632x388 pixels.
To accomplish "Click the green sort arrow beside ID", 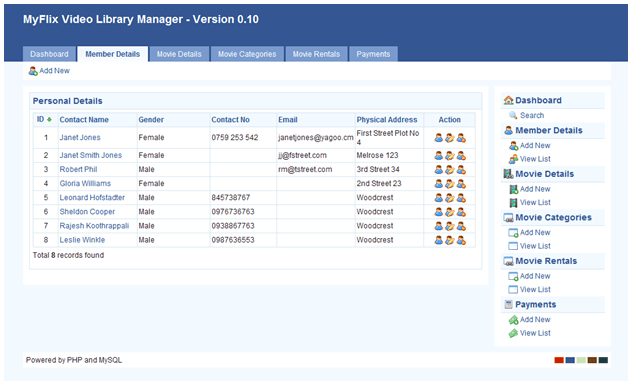I will click(49, 120).
